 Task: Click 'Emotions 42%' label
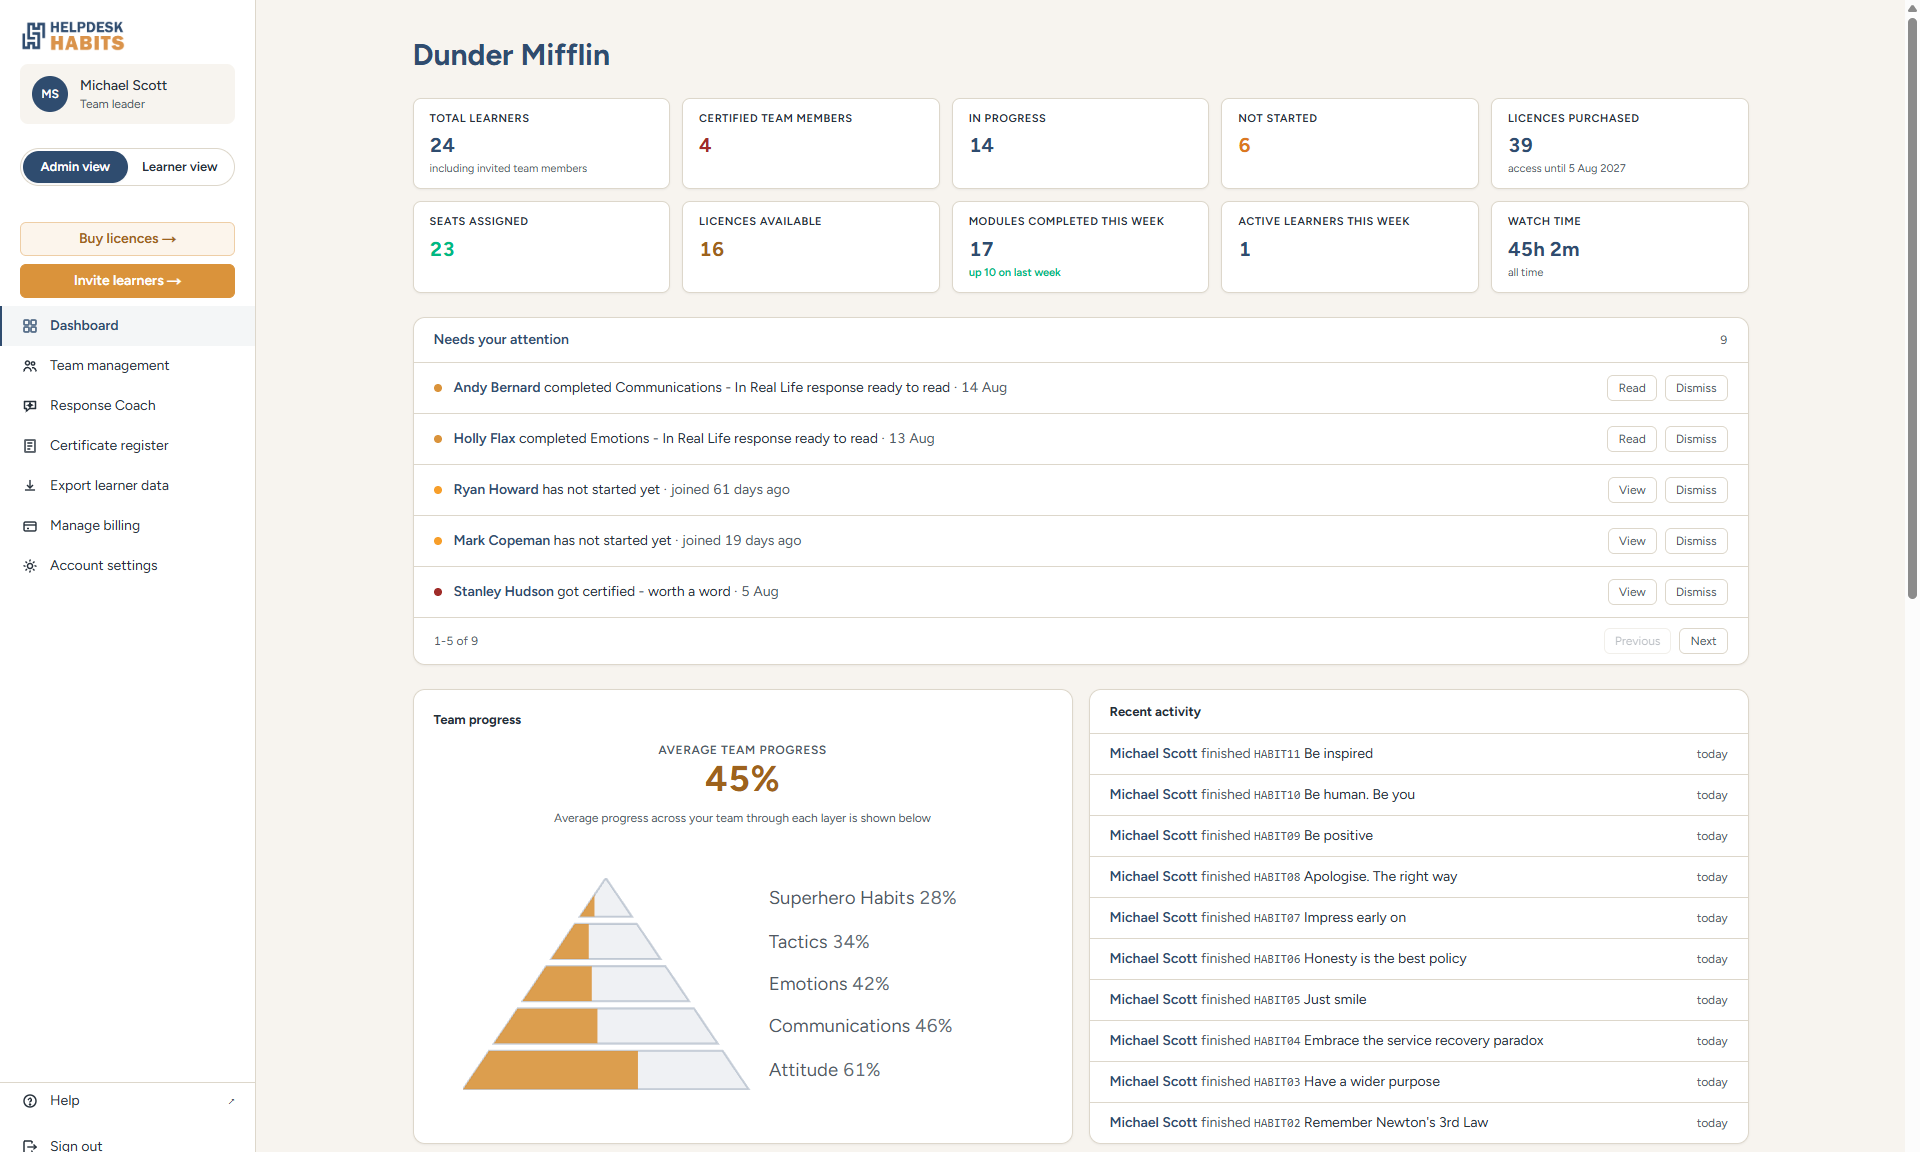click(x=829, y=984)
